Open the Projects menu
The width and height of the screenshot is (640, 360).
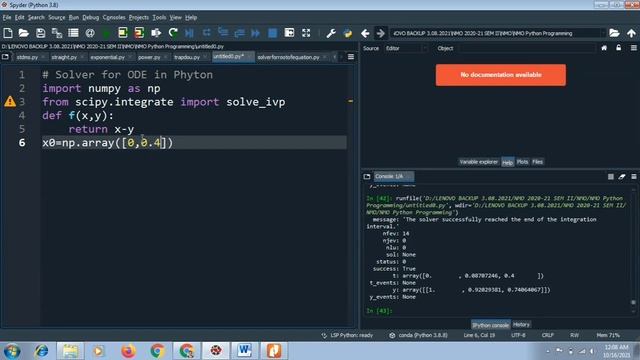click(x=139, y=18)
